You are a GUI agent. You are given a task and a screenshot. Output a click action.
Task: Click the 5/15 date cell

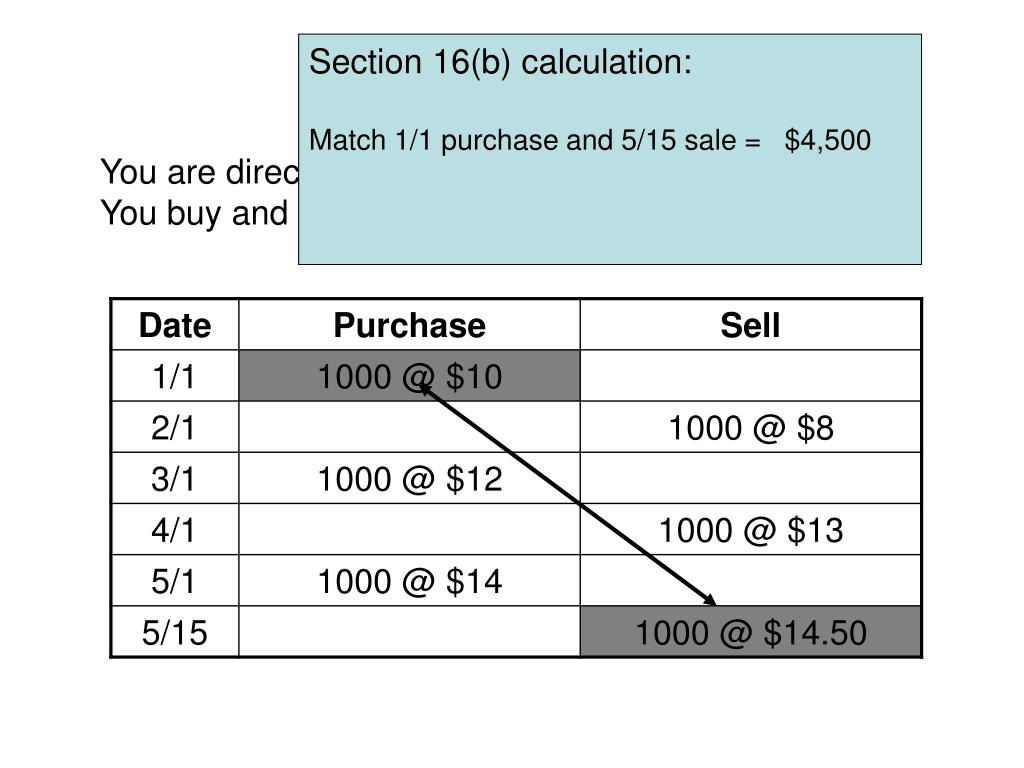(175, 632)
